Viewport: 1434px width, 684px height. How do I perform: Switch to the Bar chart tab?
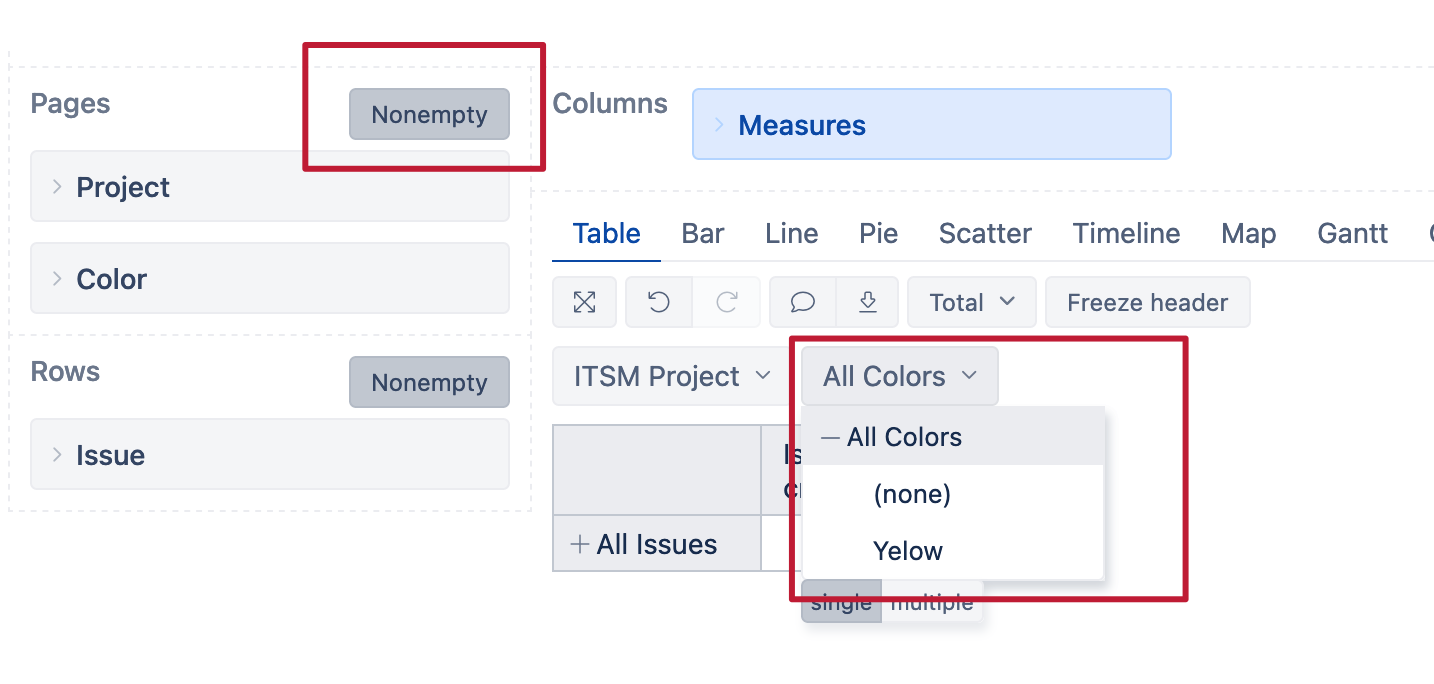point(703,233)
